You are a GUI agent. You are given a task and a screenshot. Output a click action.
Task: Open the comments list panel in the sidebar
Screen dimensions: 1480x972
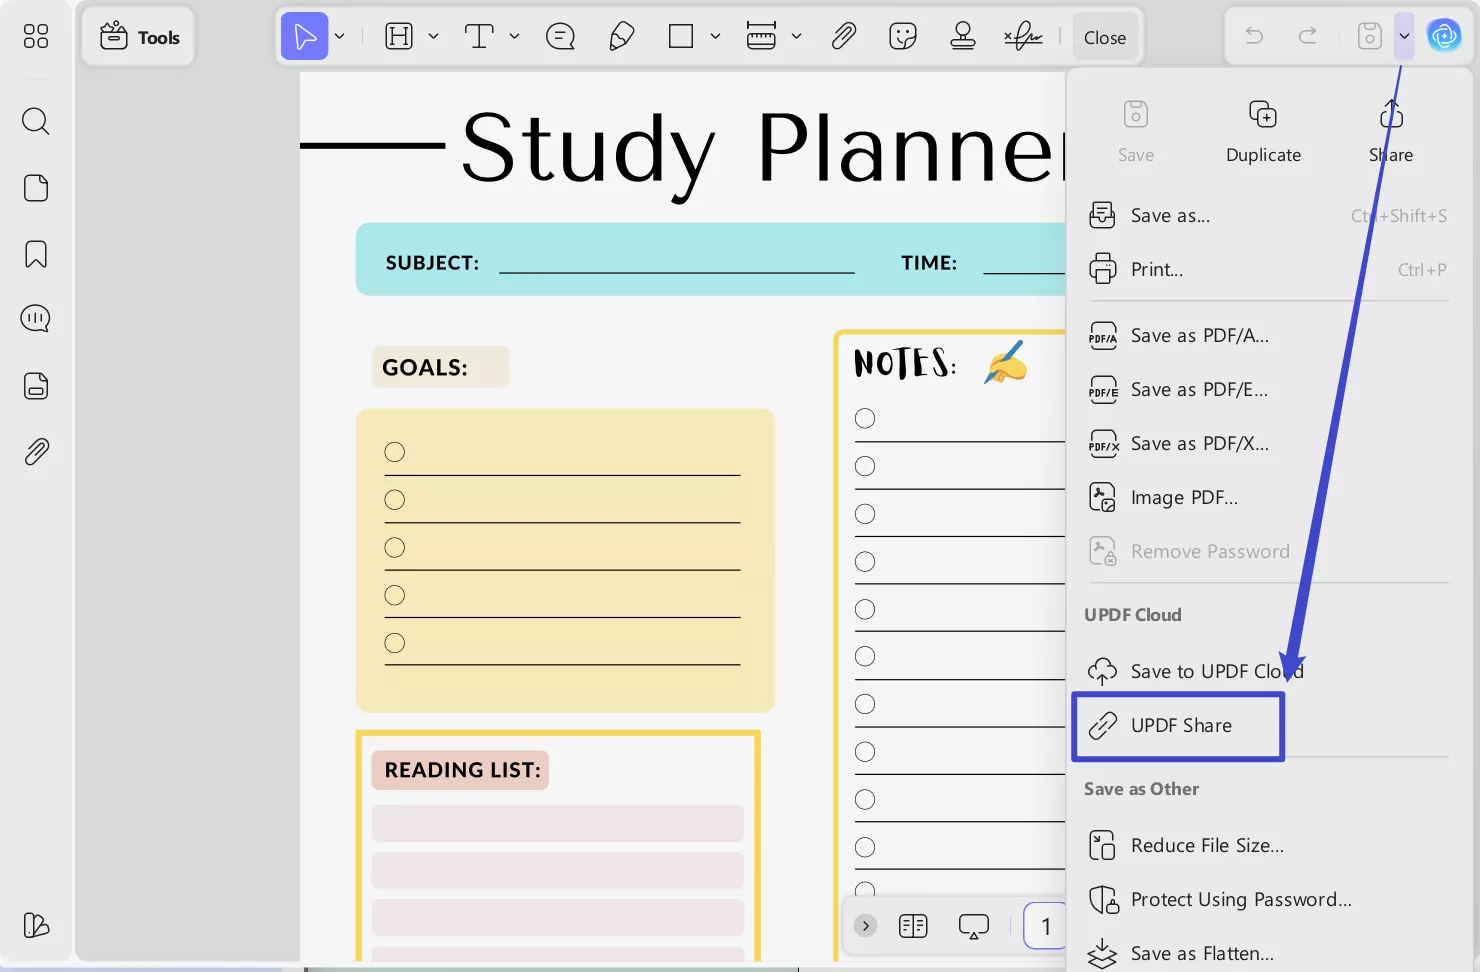[x=36, y=319]
